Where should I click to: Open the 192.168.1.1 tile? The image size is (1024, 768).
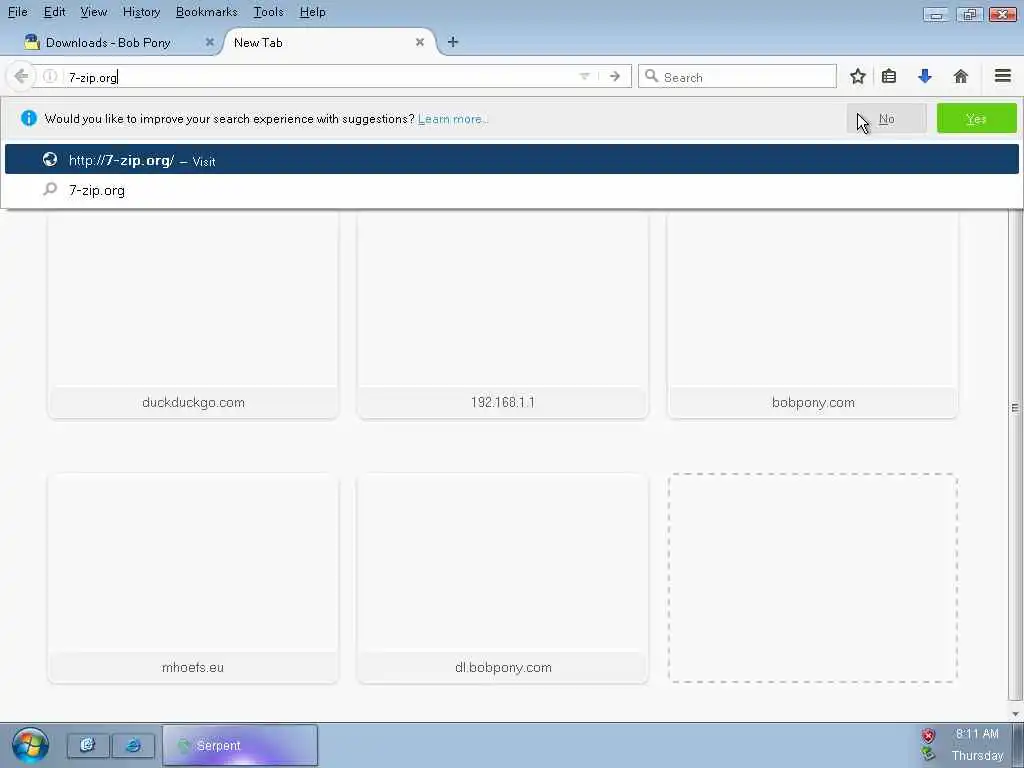(x=503, y=313)
